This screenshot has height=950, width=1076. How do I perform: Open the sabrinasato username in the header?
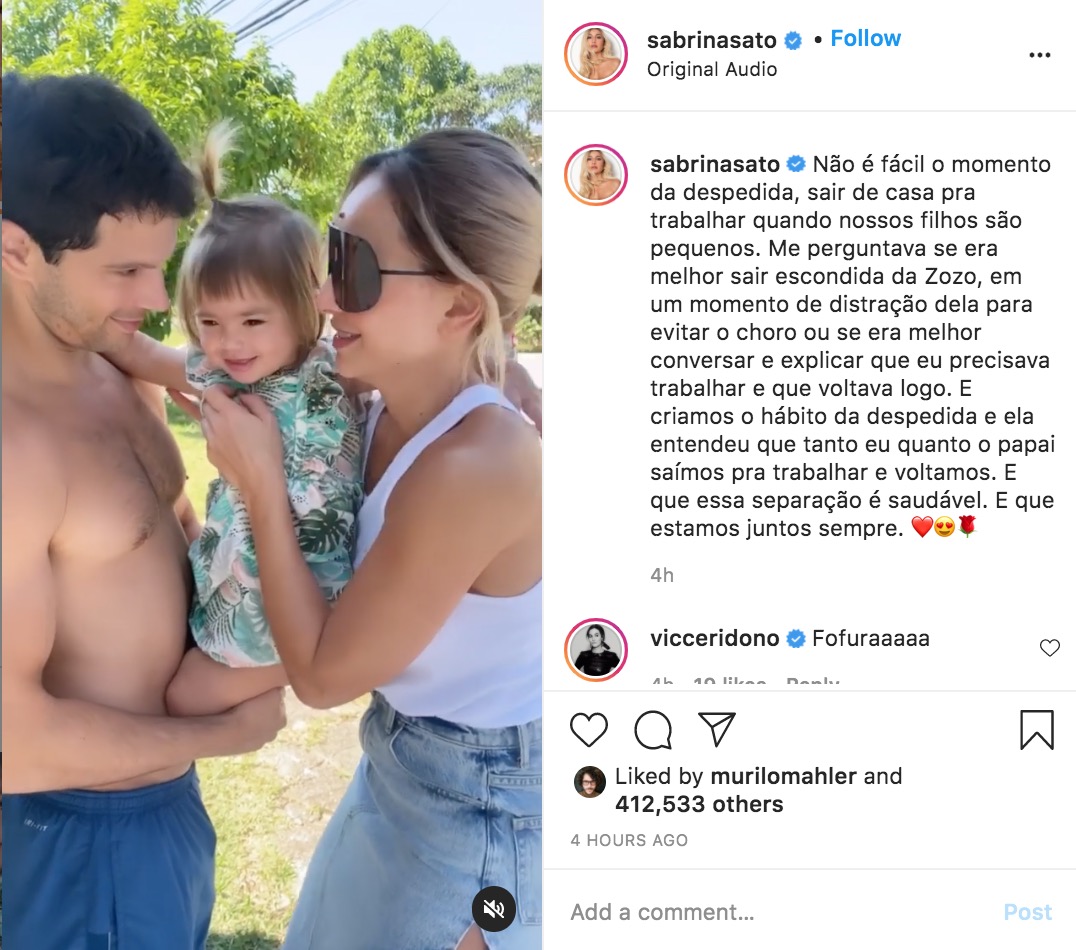[712, 40]
